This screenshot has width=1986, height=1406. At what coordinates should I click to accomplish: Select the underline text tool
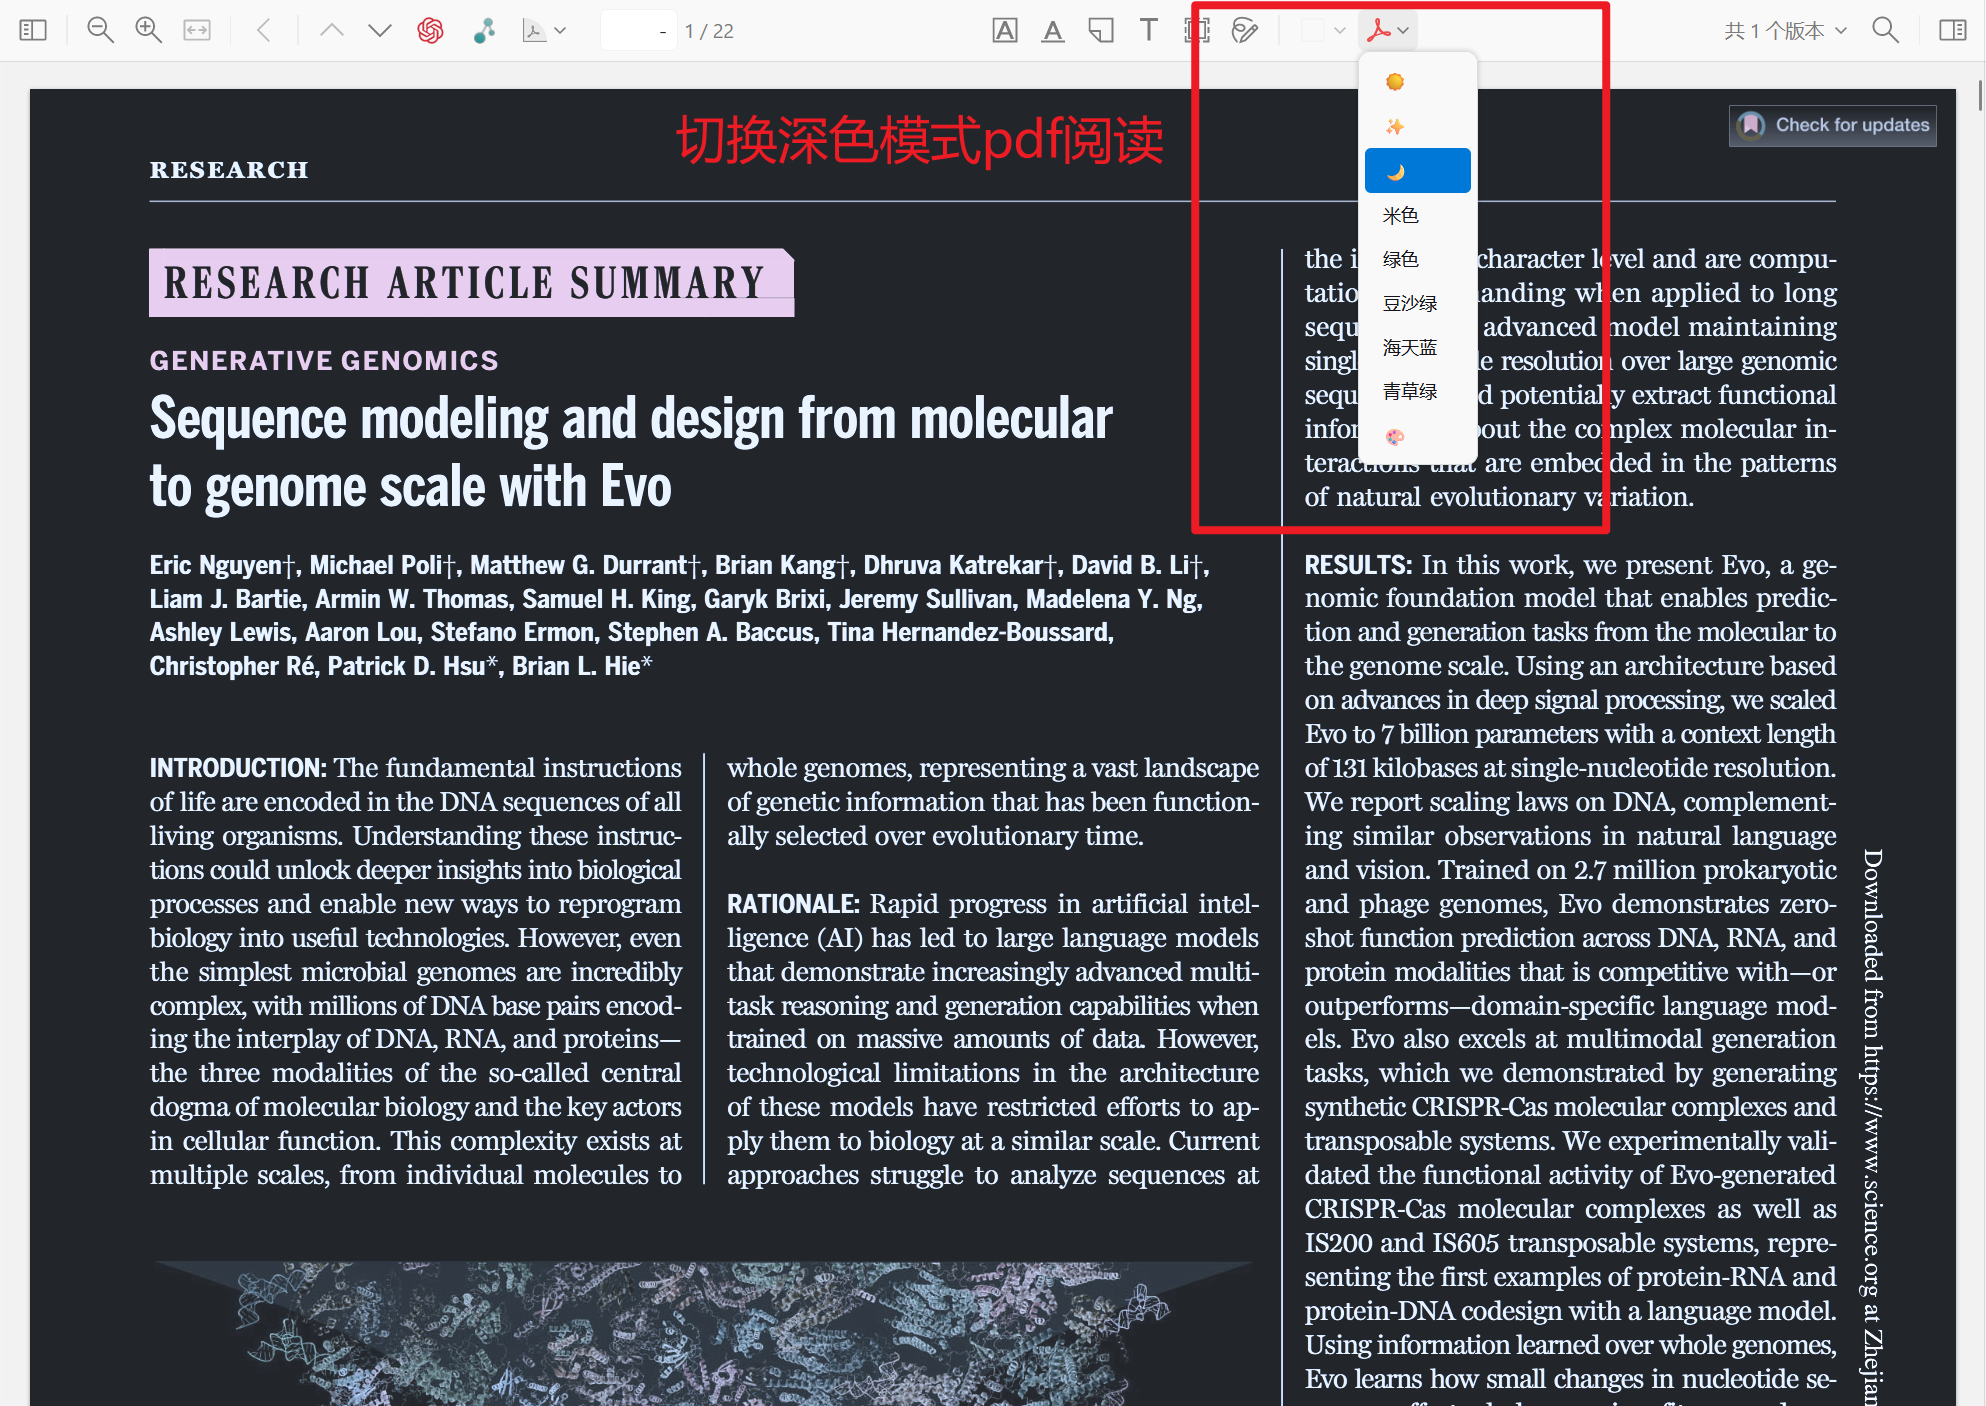(x=1052, y=30)
